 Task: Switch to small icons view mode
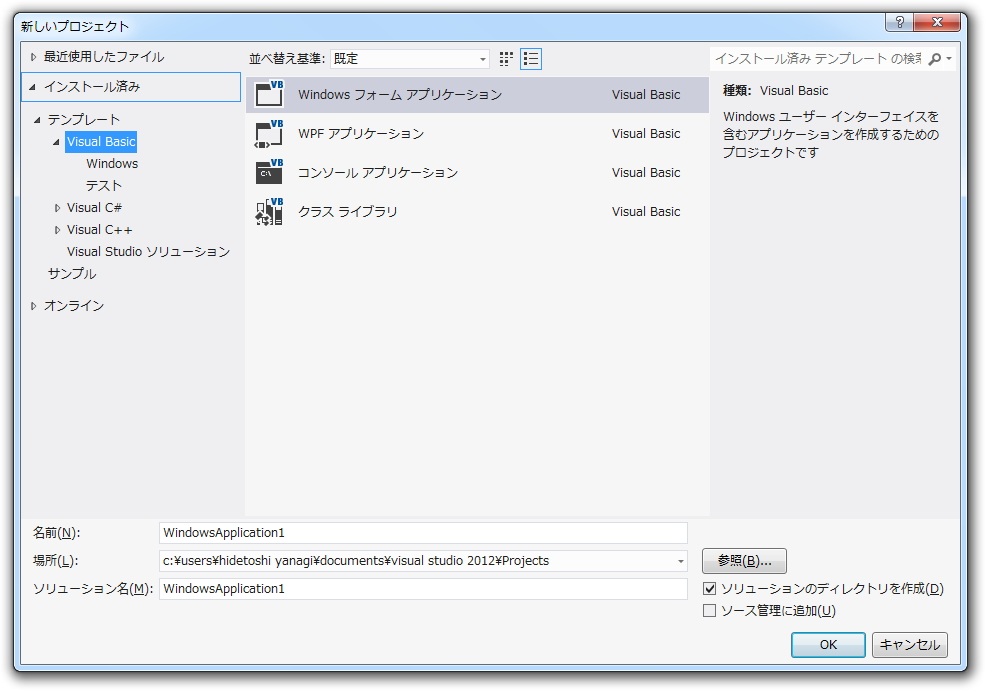pos(506,58)
